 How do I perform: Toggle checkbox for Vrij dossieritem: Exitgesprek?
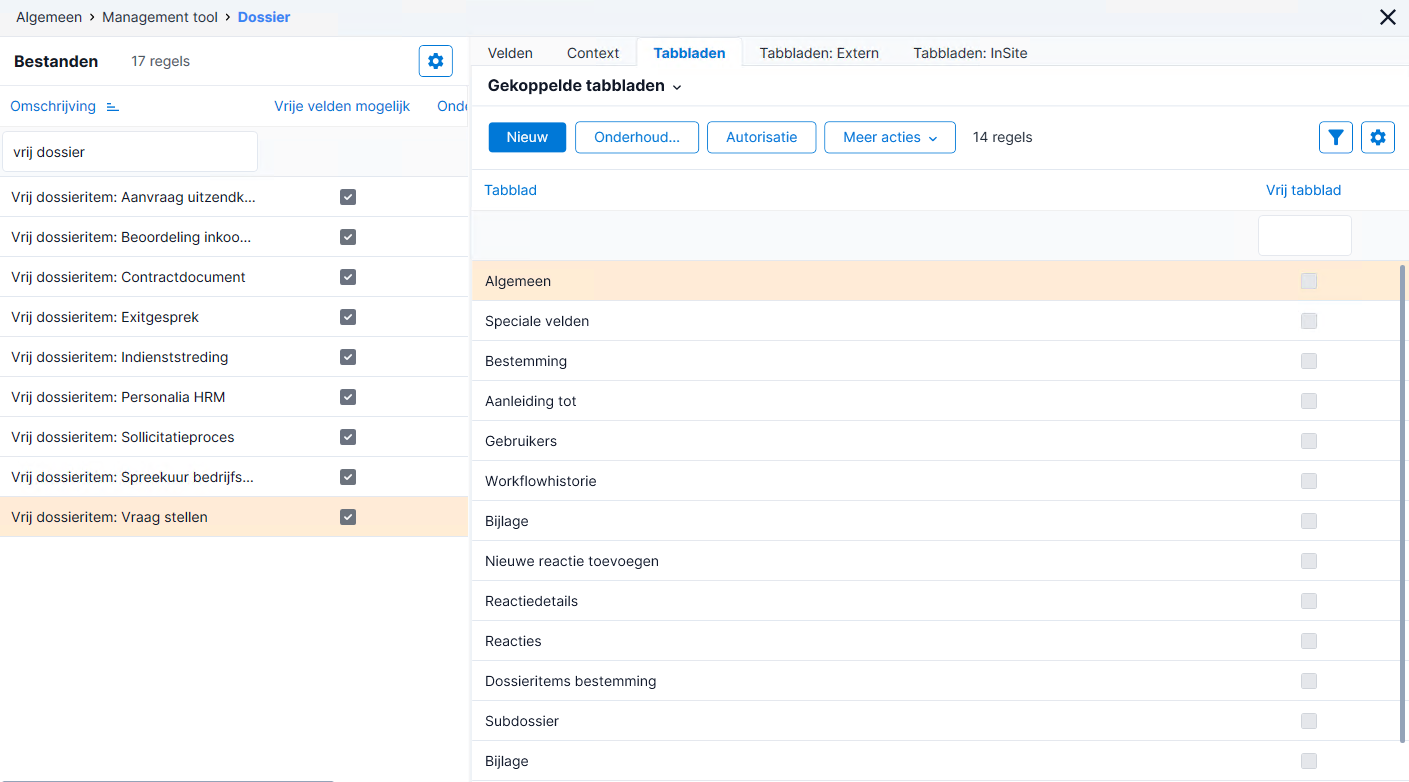click(348, 317)
